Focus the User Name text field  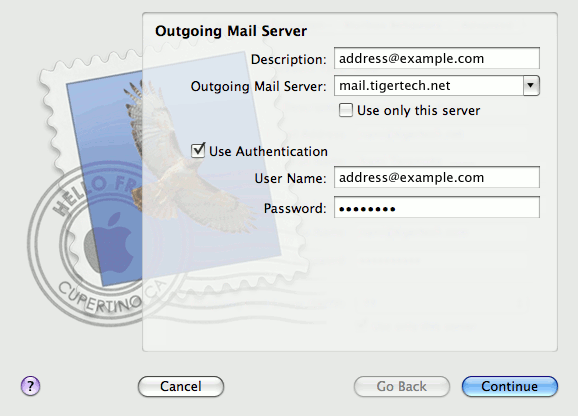click(437, 177)
